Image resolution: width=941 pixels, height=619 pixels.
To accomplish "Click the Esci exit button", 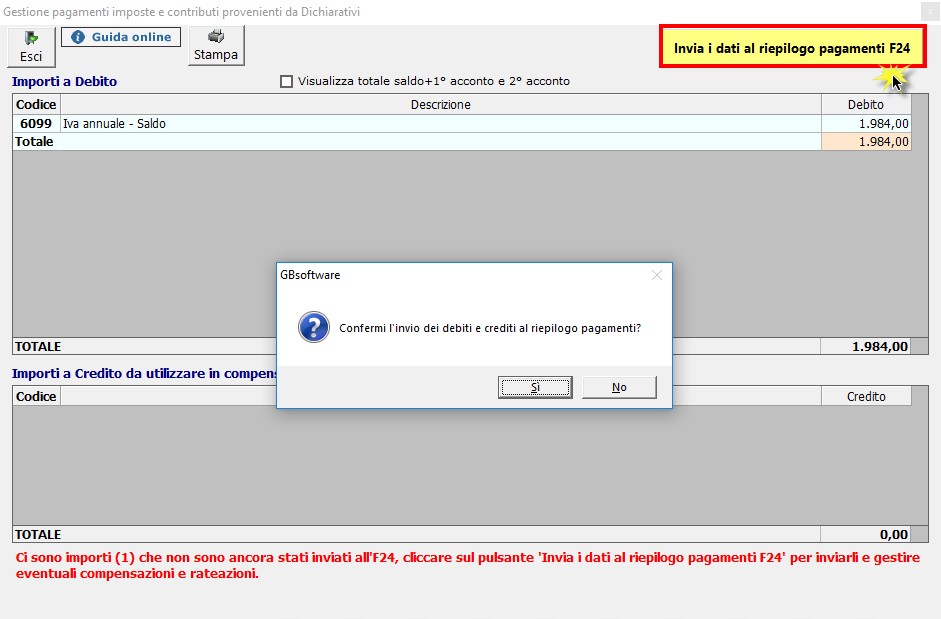I will point(31,46).
